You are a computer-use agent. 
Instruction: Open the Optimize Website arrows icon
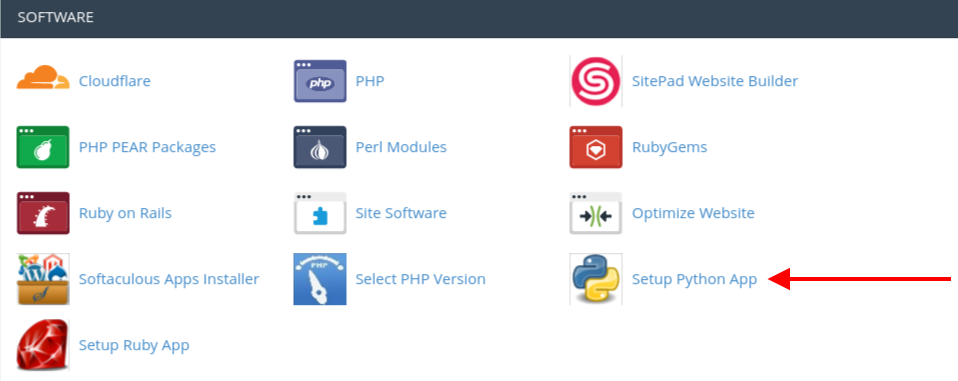click(x=596, y=213)
